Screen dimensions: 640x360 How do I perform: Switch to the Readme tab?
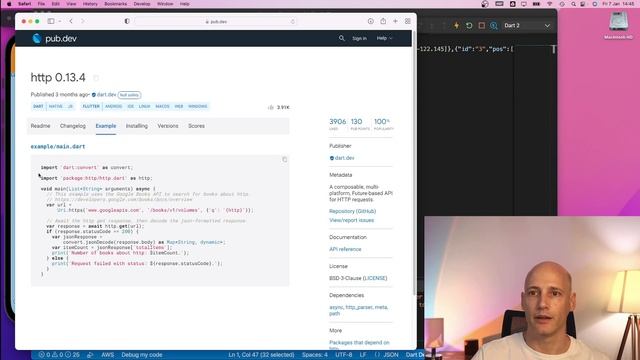click(x=40, y=126)
